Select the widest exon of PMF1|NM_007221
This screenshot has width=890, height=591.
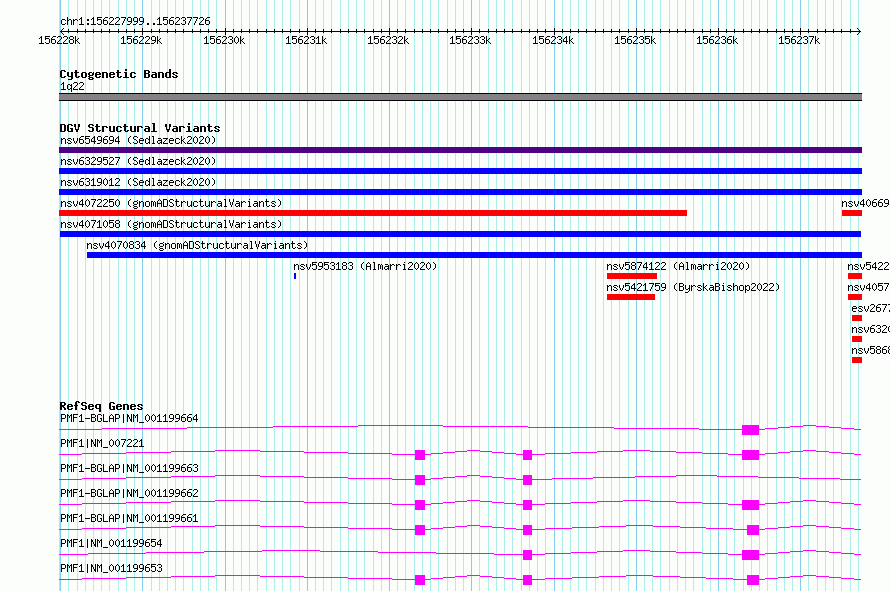pos(750,455)
